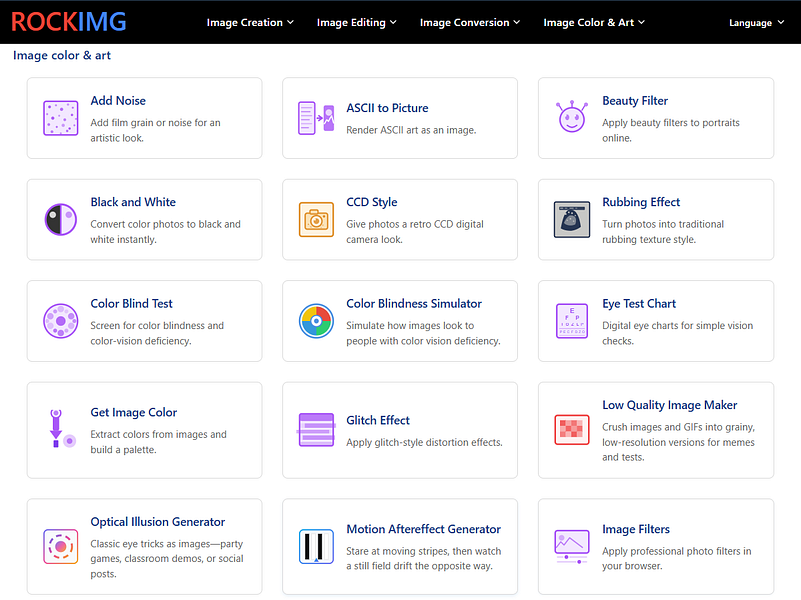Open the Motion Aftereffect Generator title
This screenshot has height=600, width=801.
[x=423, y=529]
